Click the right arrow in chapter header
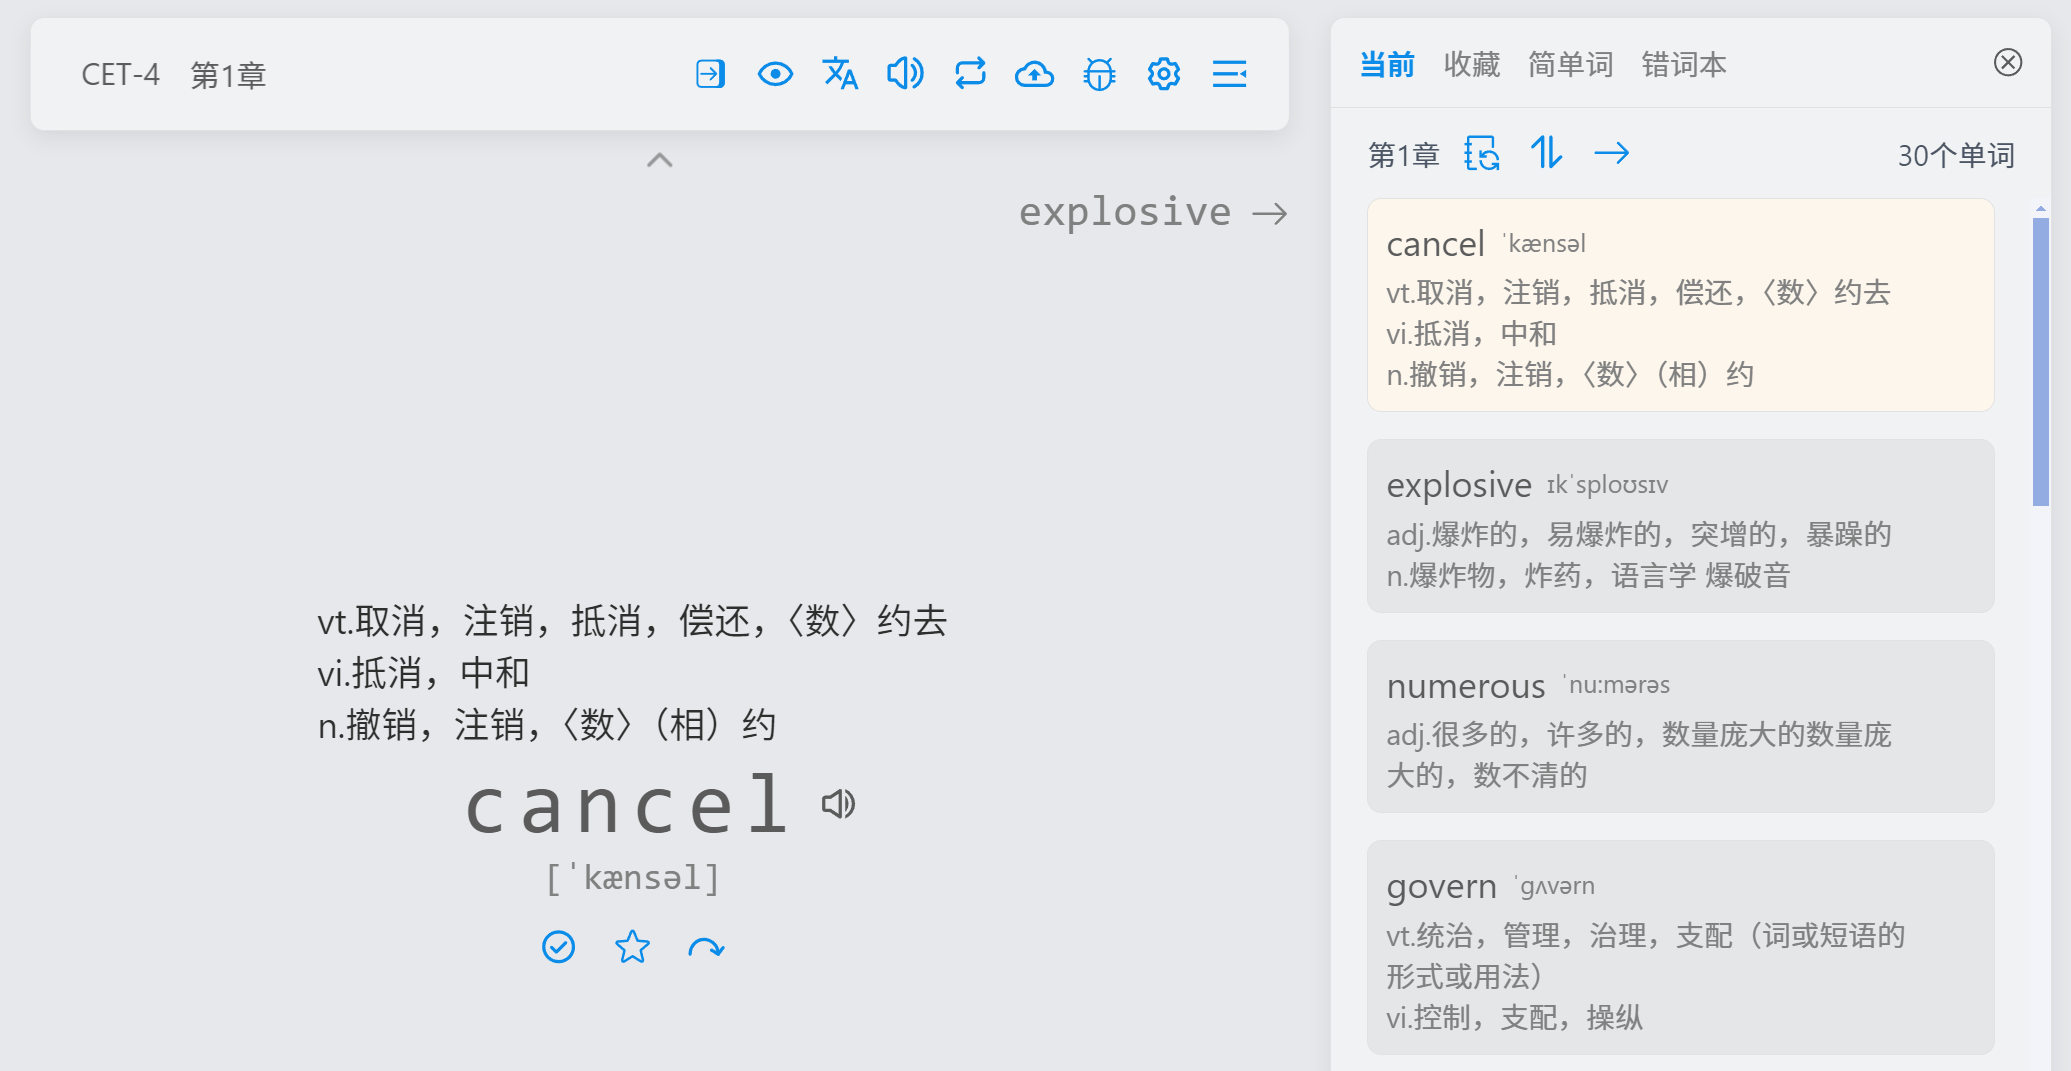The width and height of the screenshot is (2071, 1071). pyautogui.click(x=1611, y=154)
